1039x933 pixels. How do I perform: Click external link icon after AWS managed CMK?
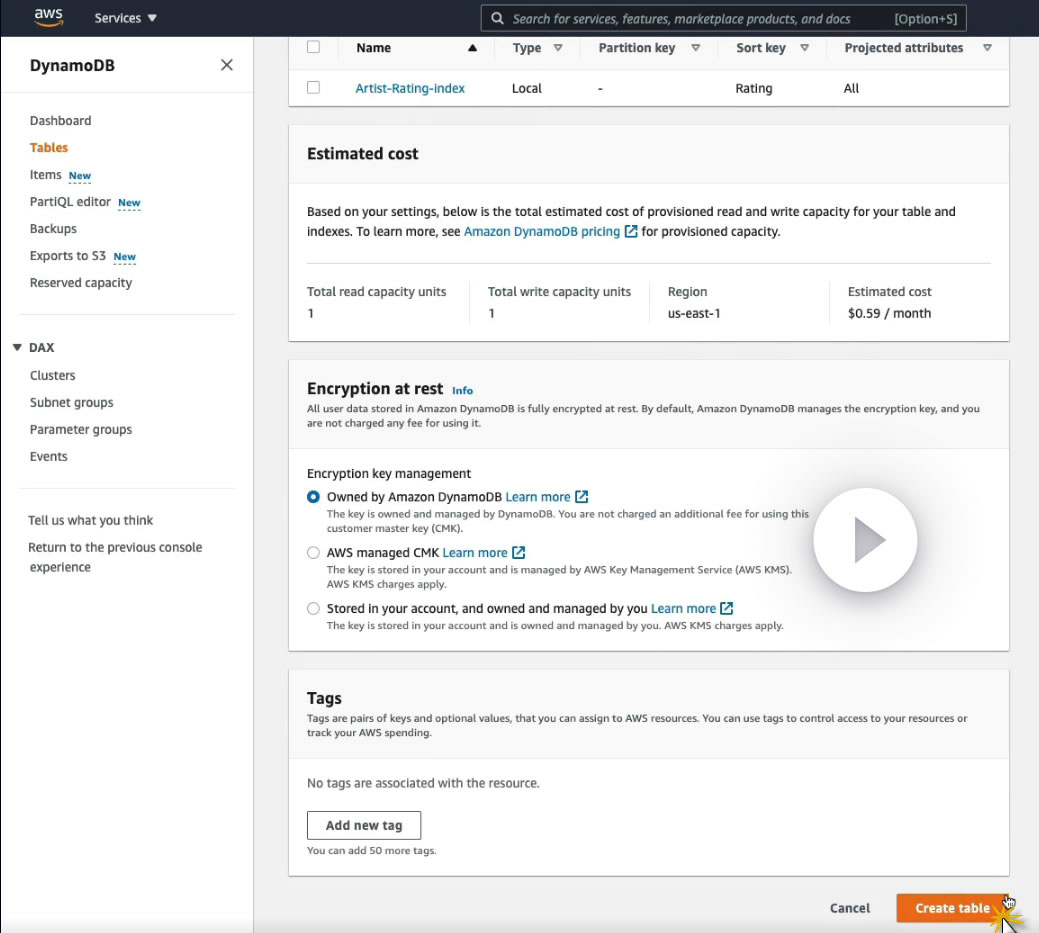(519, 553)
